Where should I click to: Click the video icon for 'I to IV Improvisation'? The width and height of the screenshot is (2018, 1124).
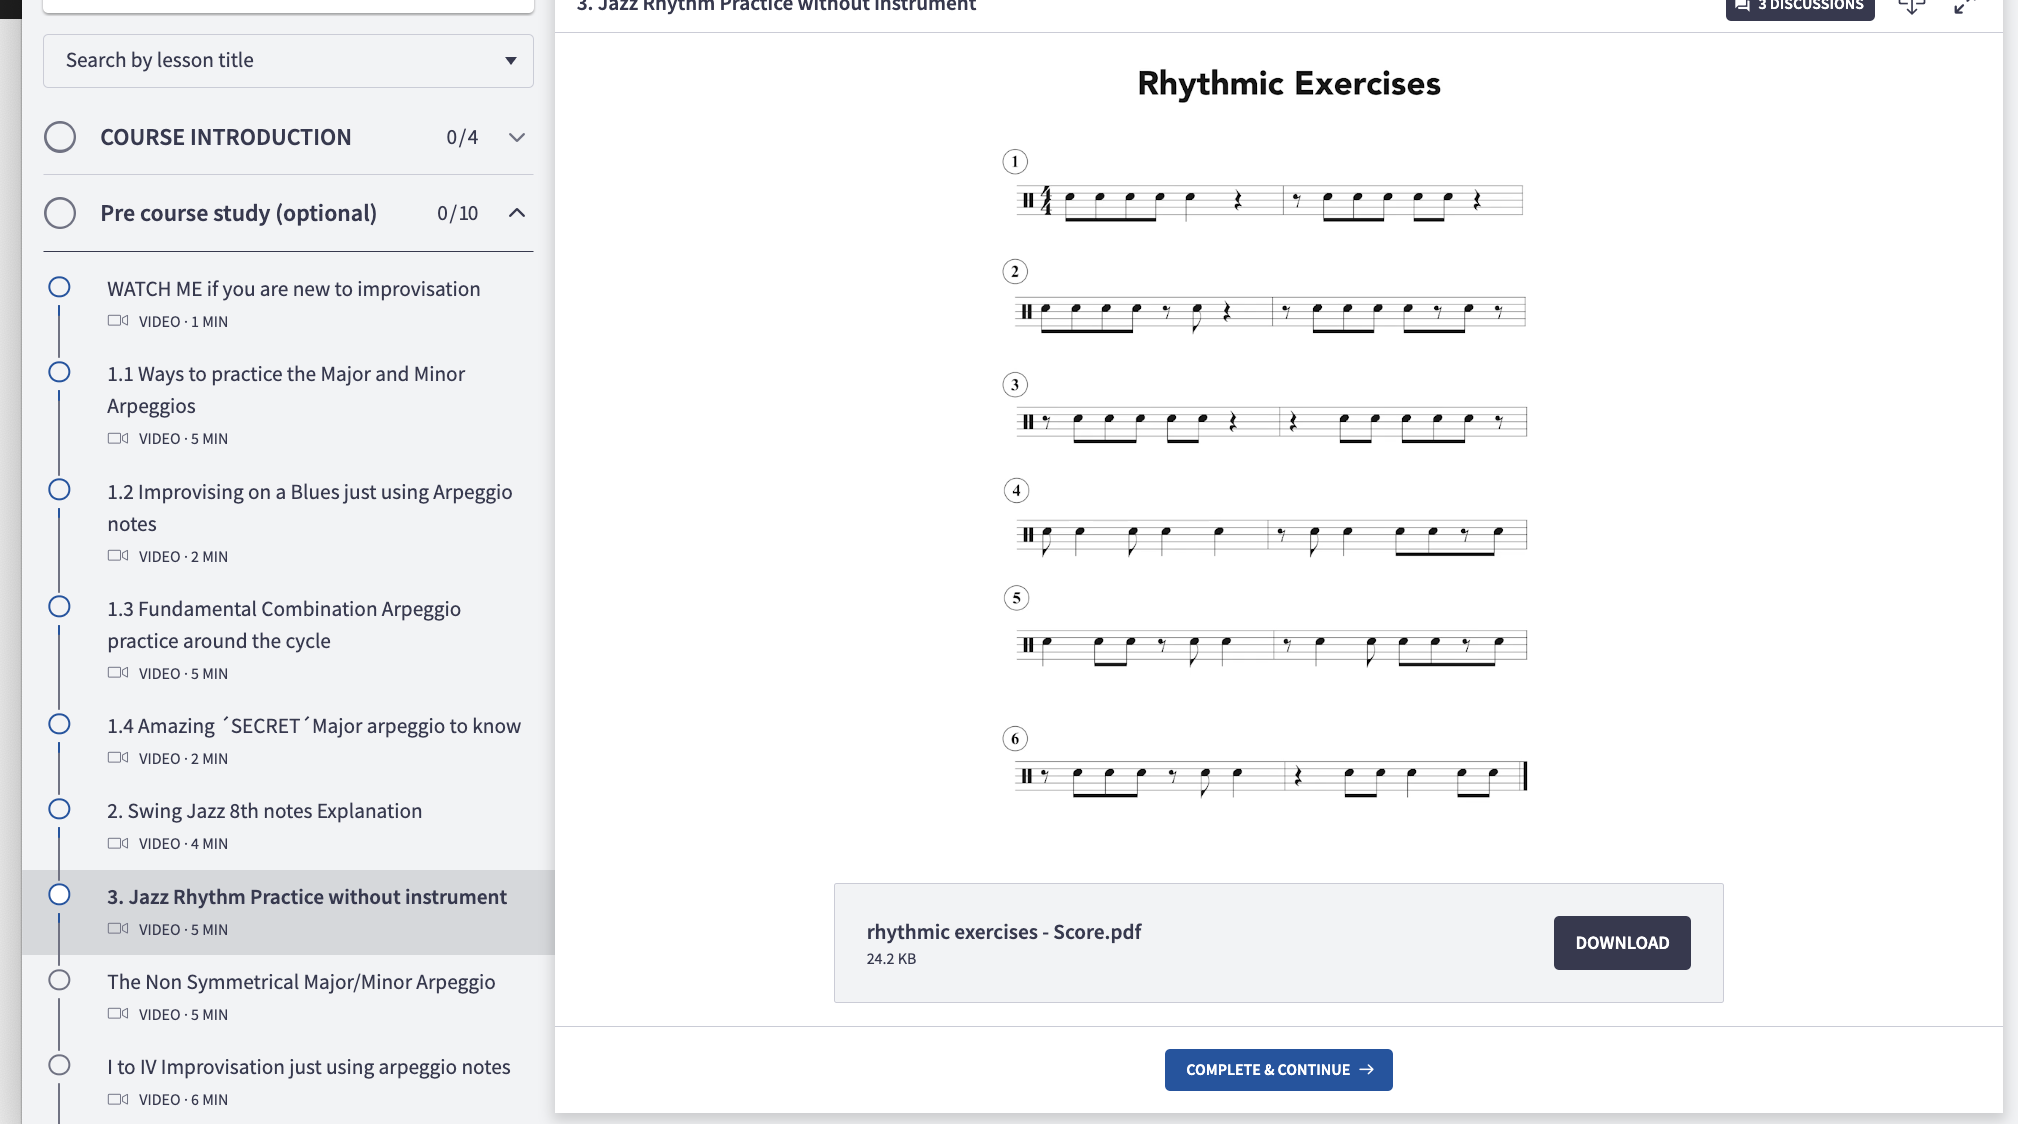118,1099
